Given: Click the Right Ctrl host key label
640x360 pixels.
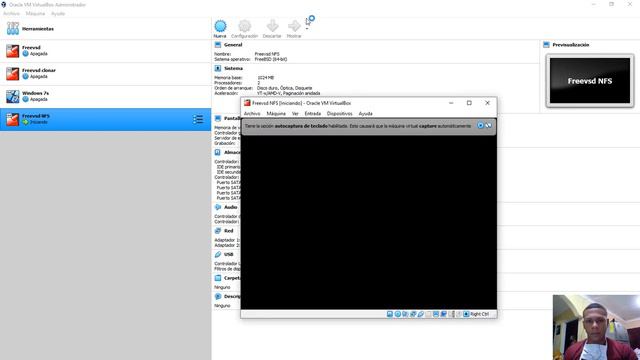Looking at the screenshot, I should 480,314.
